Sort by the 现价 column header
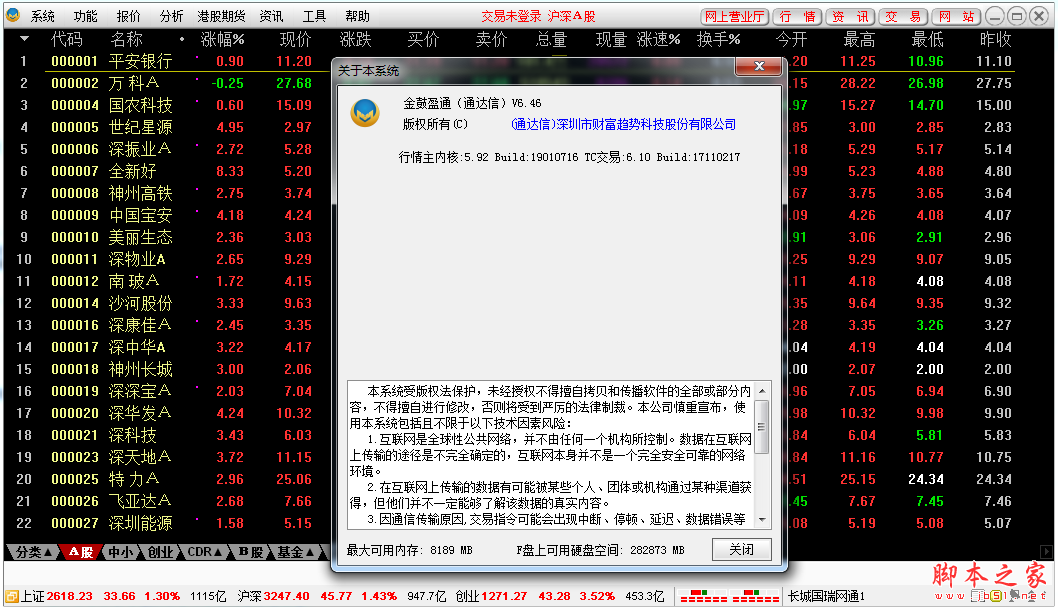Image resolution: width=1058 pixels, height=607 pixels. coord(296,40)
